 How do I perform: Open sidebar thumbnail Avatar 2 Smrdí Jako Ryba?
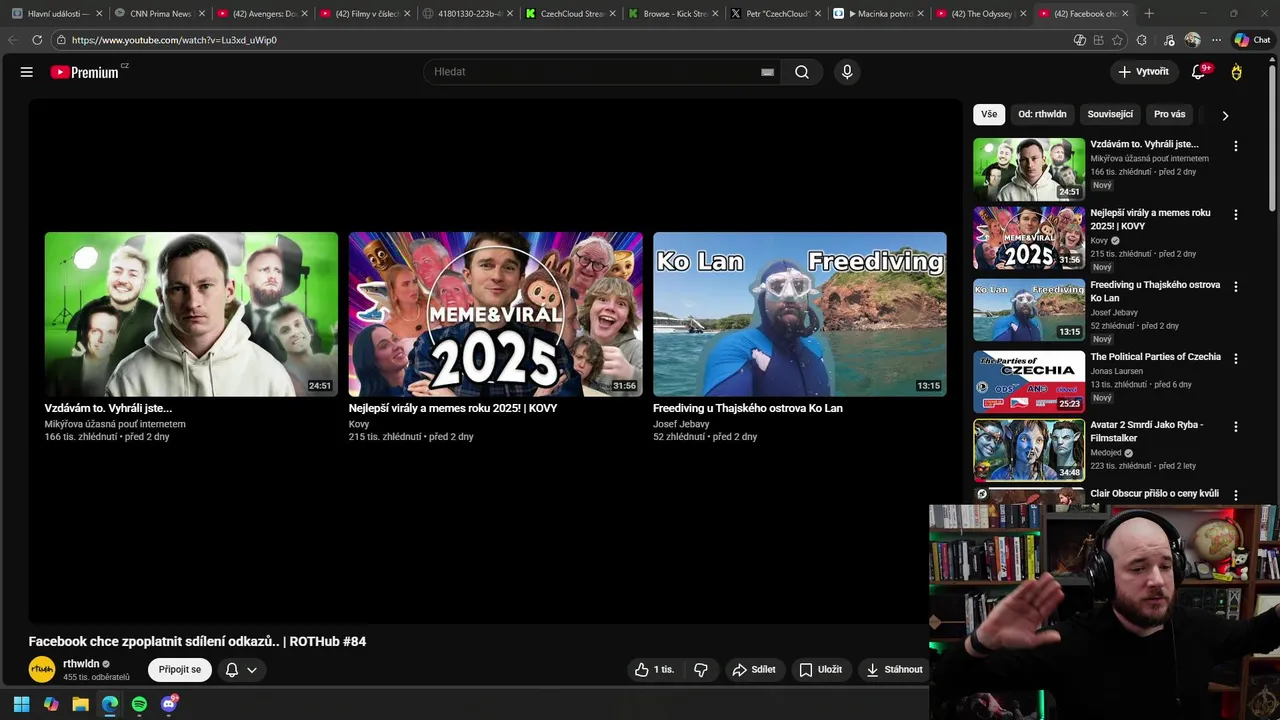pos(1029,450)
